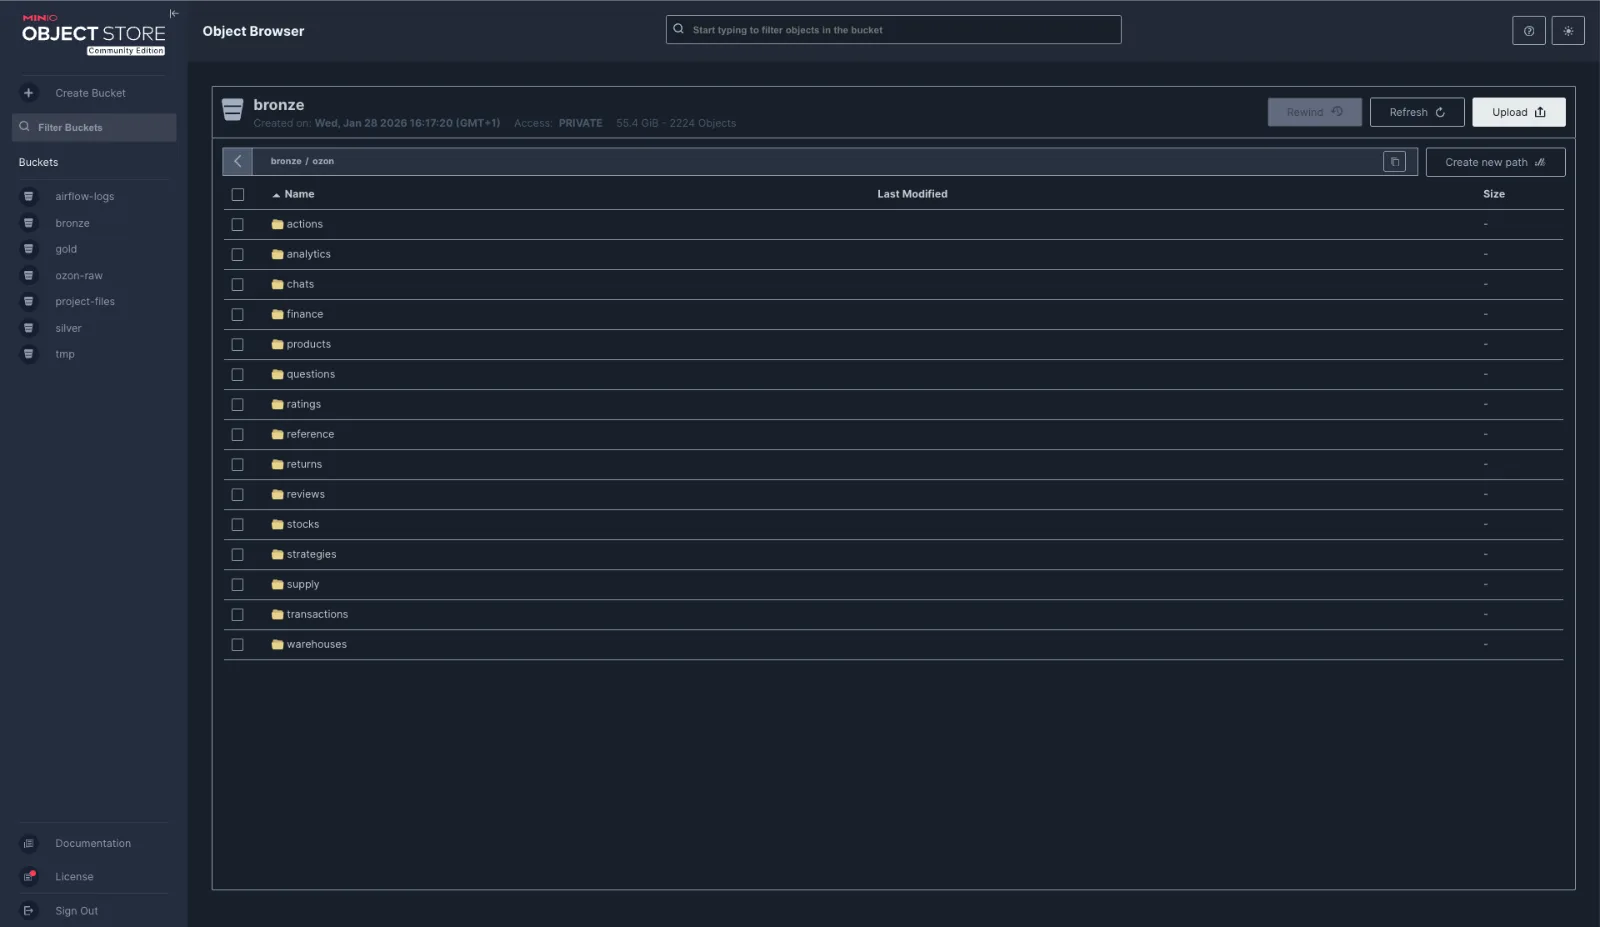Check the box for the actions folder
Viewport: 1600px width, 927px height.
[x=237, y=224]
